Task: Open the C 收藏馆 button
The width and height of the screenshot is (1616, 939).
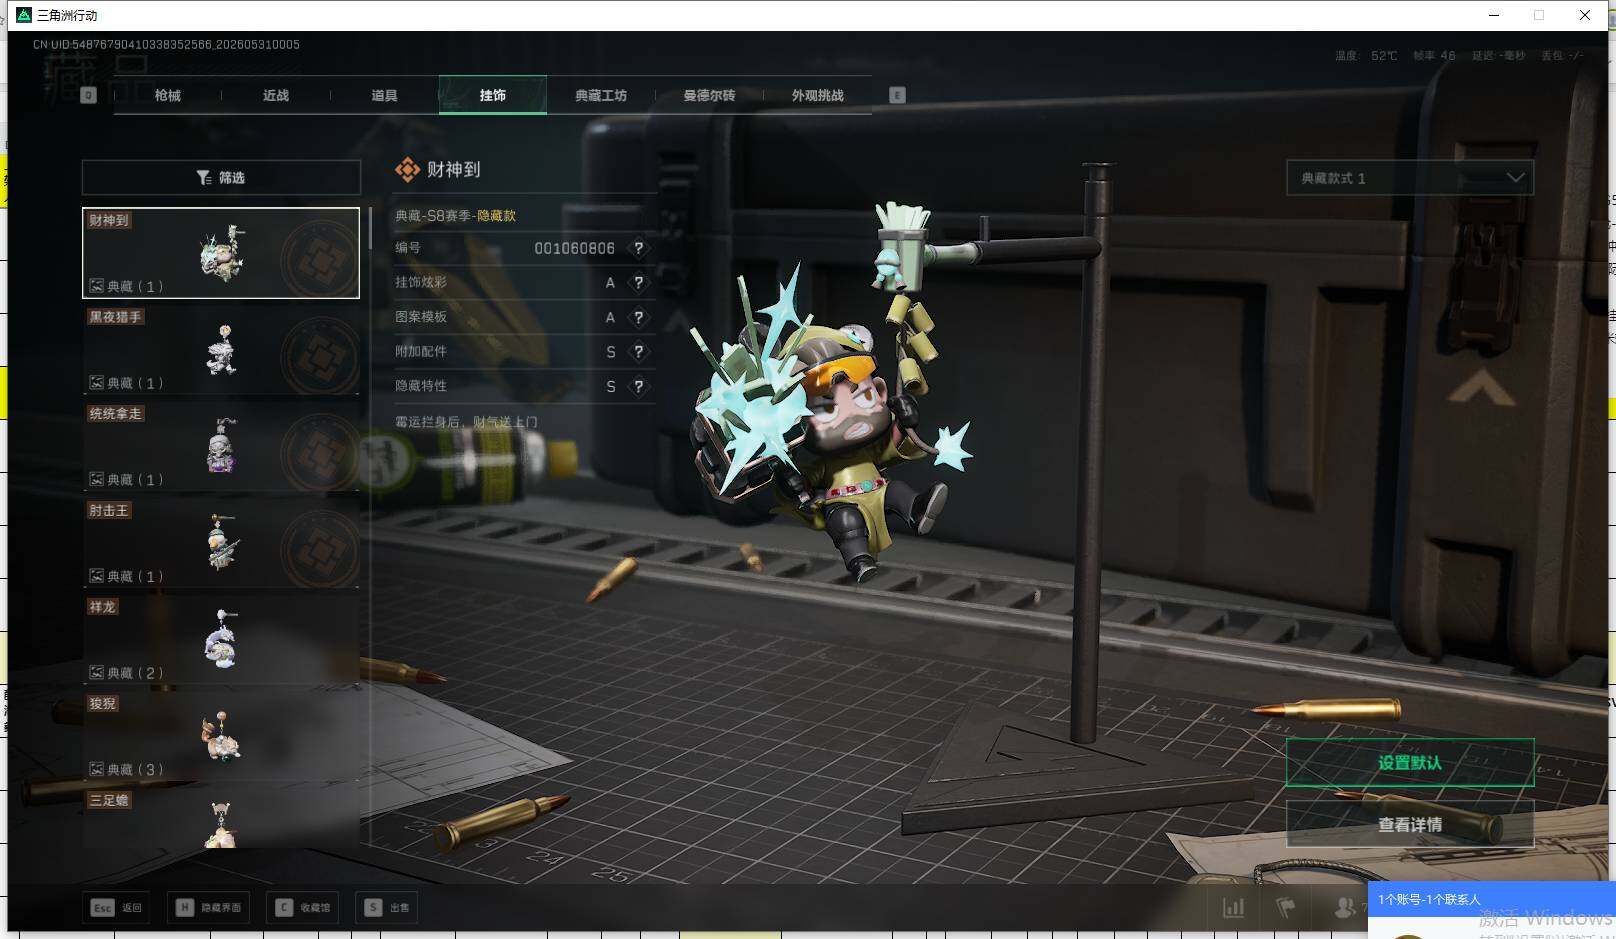Action: pyautogui.click(x=303, y=907)
